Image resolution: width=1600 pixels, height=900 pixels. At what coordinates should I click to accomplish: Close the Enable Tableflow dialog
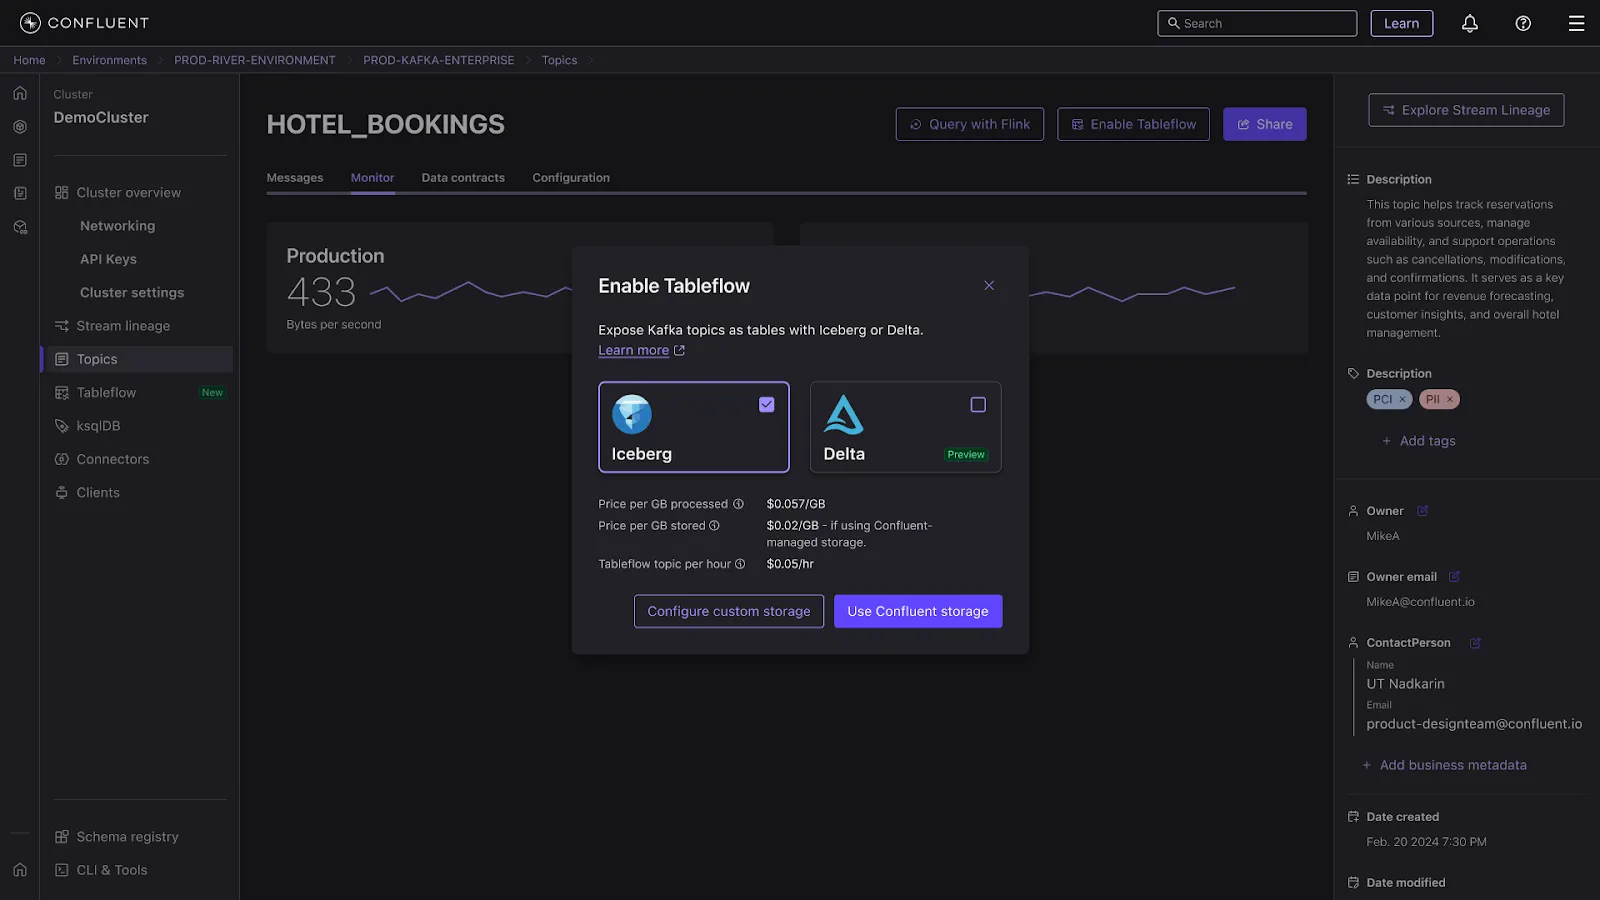coord(989,286)
